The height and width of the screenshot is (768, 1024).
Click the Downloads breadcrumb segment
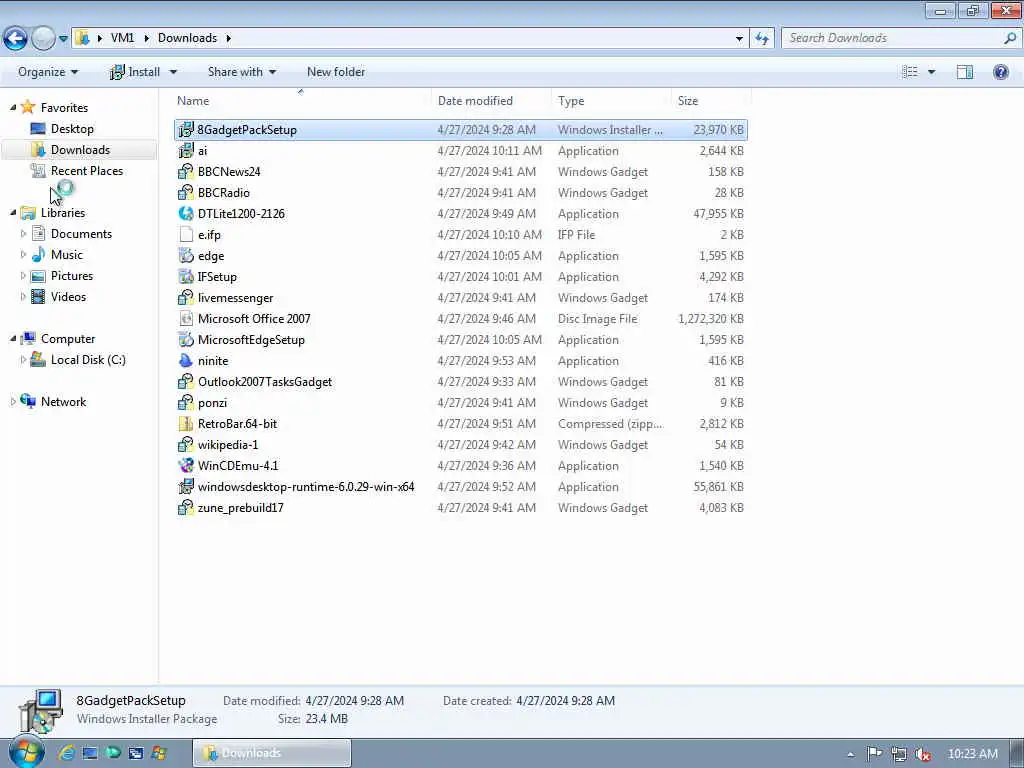click(187, 38)
